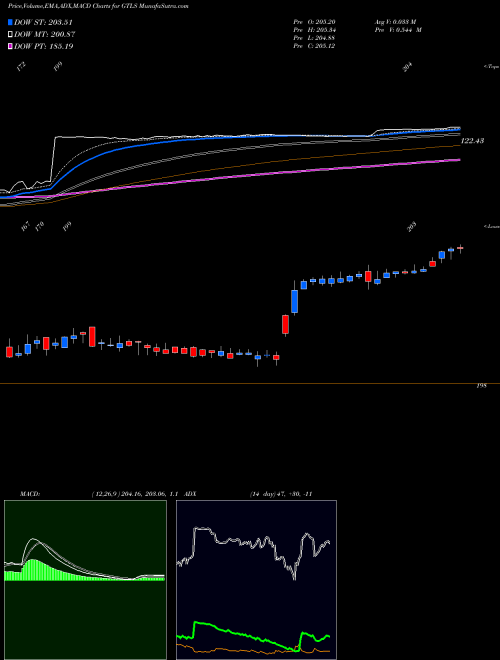This screenshot has width=500, height=660.
Task: Click the 'Pre H: 205.34' high value
Action: (314, 30)
